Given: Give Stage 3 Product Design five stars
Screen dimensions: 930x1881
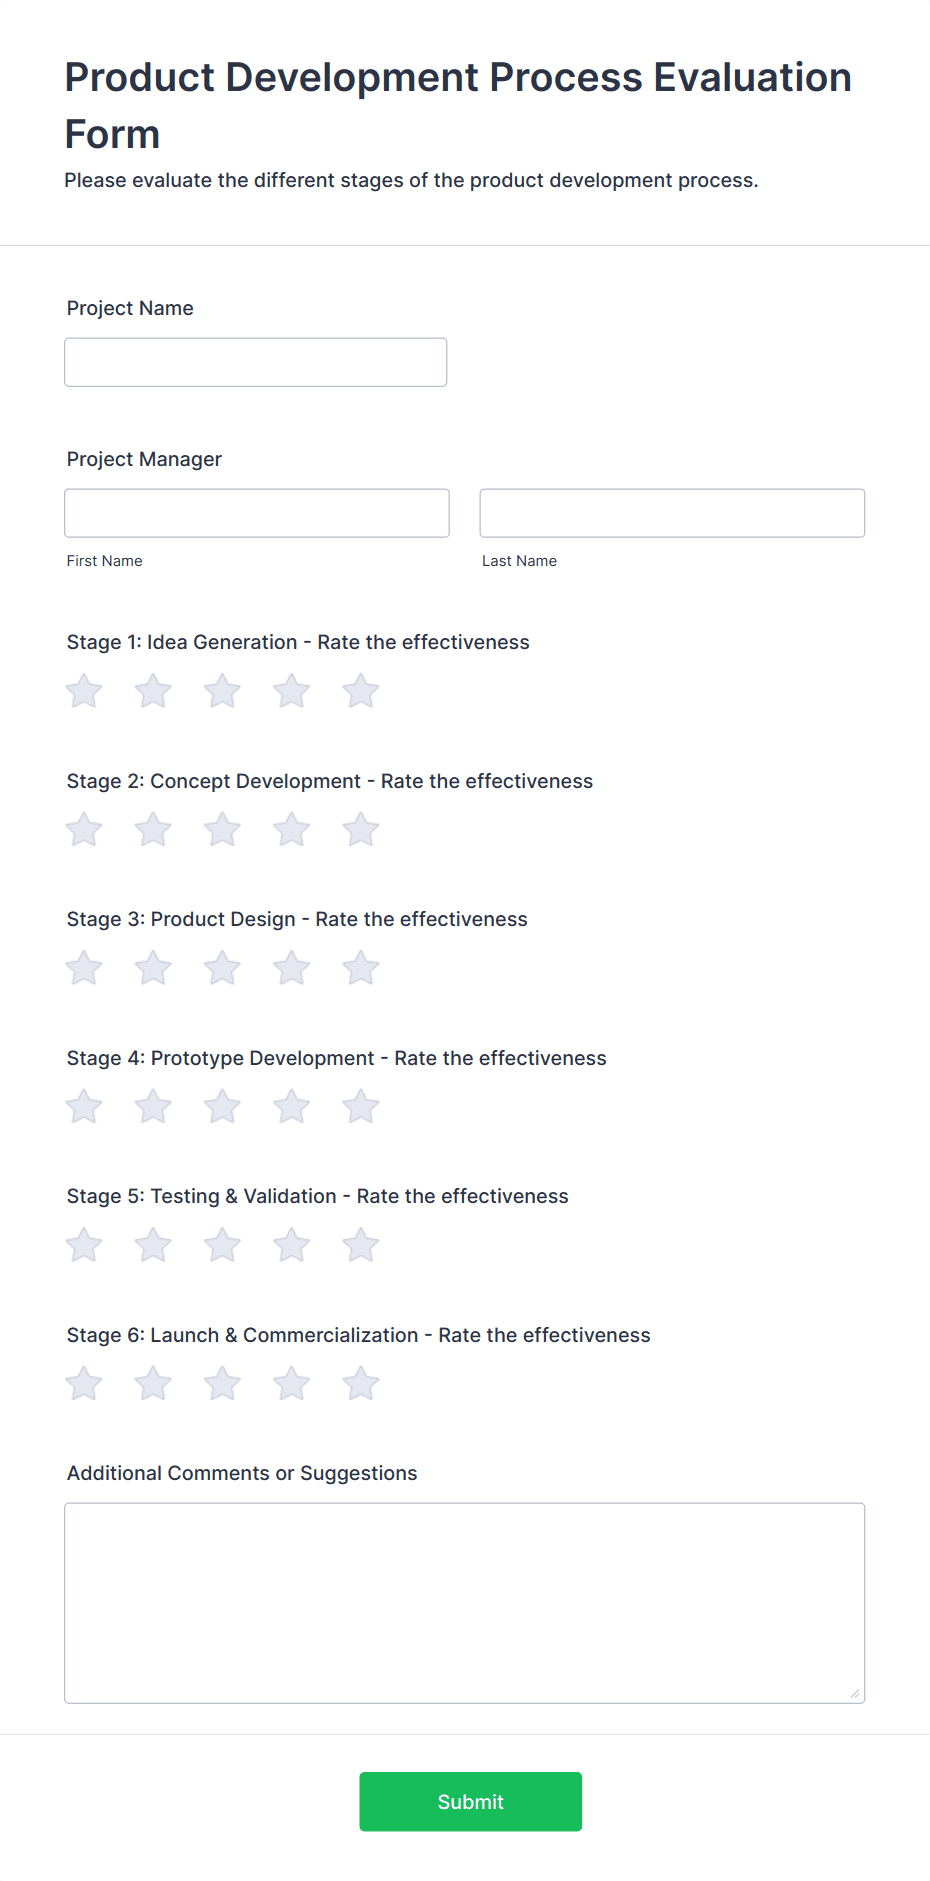Looking at the screenshot, I should [x=361, y=968].
